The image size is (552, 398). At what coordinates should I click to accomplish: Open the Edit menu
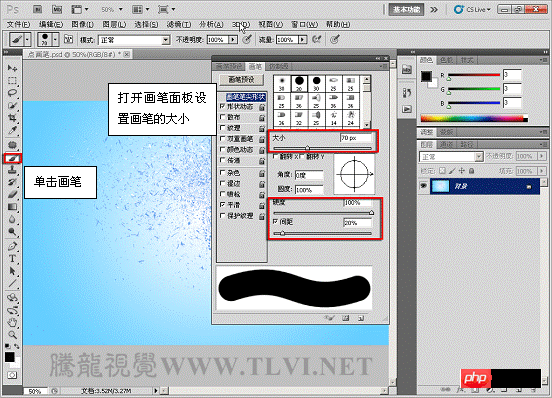(x=51, y=24)
